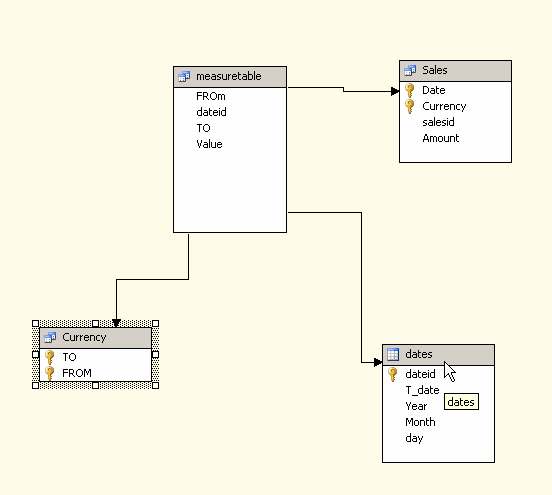Click the key icon beside Currency FROM
The height and width of the screenshot is (495, 552).
50,373
